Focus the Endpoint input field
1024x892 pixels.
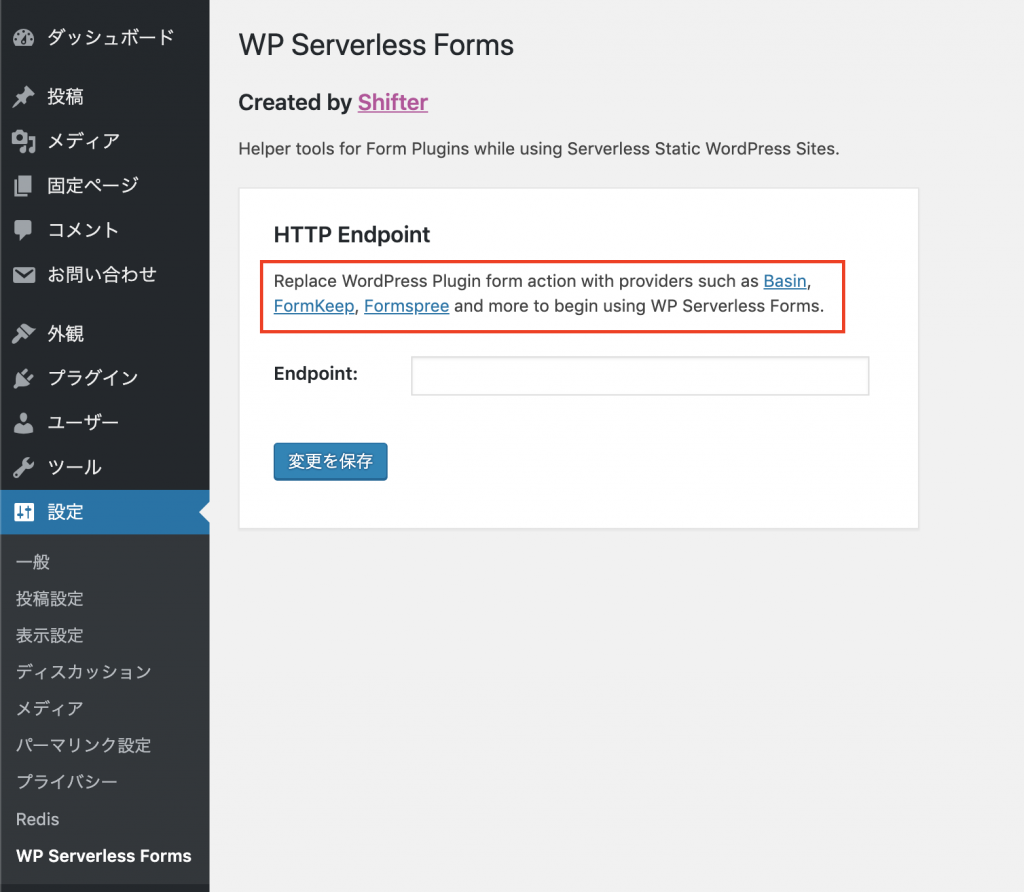[640, 376]
